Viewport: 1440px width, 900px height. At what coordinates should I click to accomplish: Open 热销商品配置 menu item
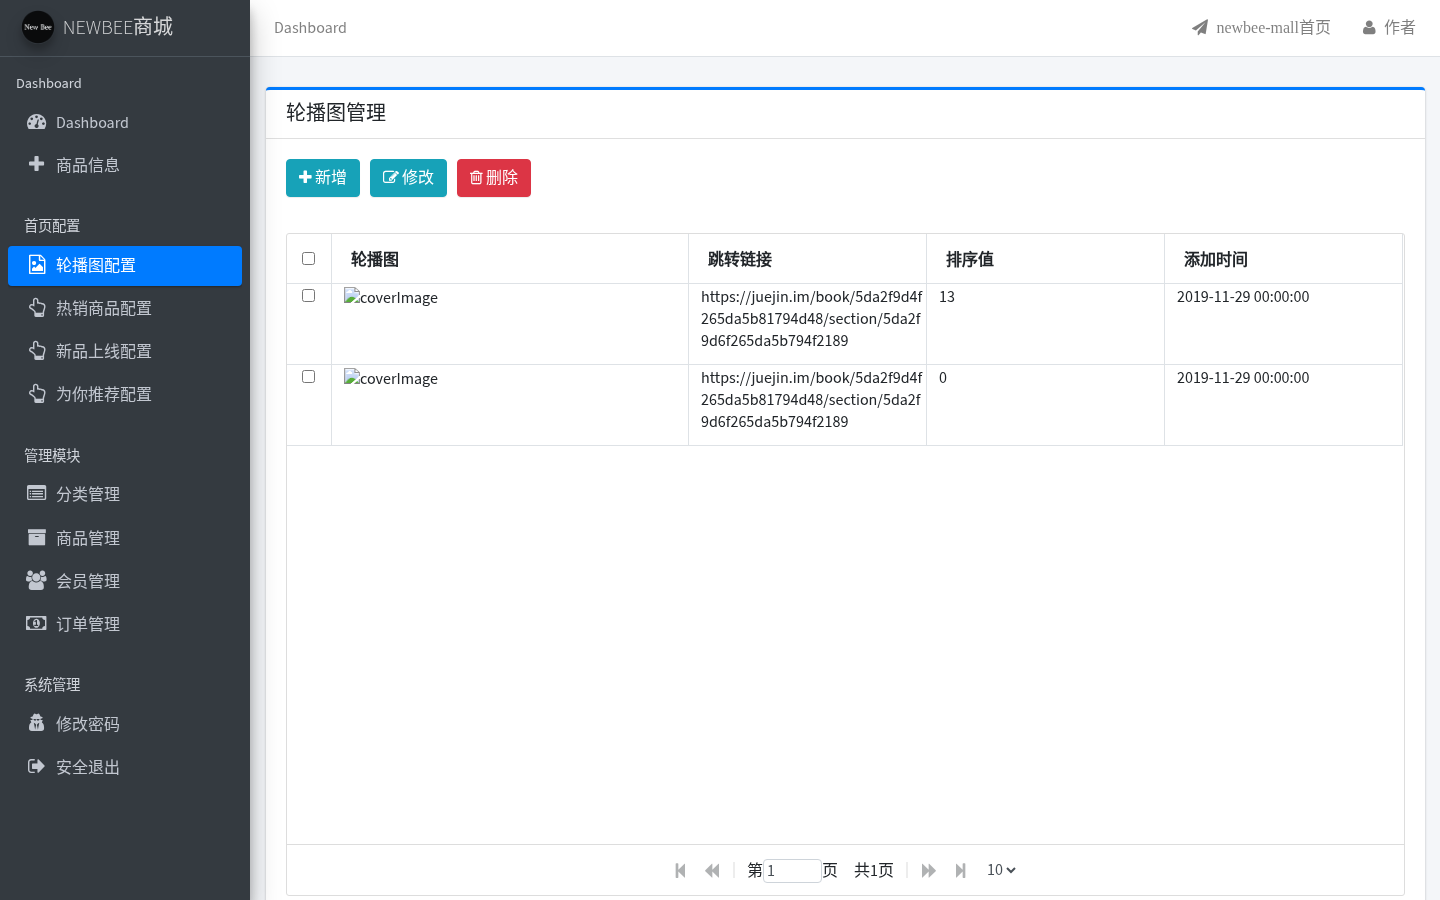125,308
